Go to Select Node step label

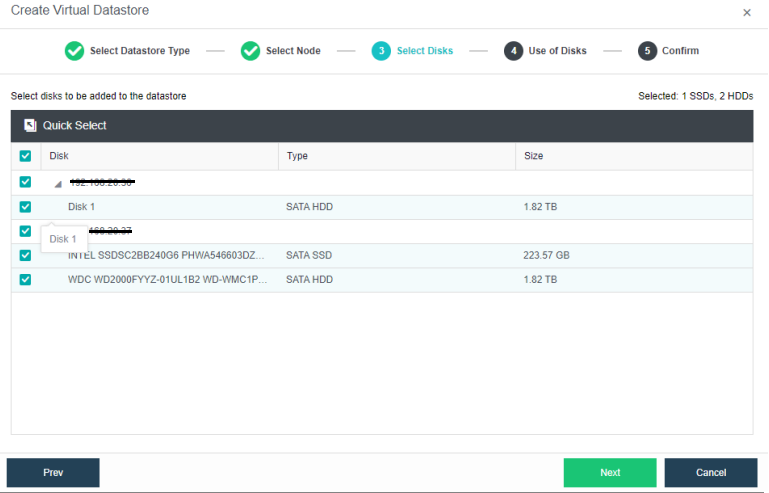[x=293, y=51]
